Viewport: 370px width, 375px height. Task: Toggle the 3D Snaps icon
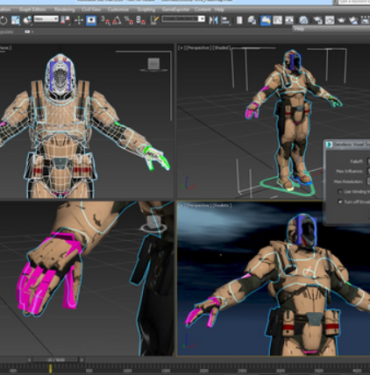(105, 21)
